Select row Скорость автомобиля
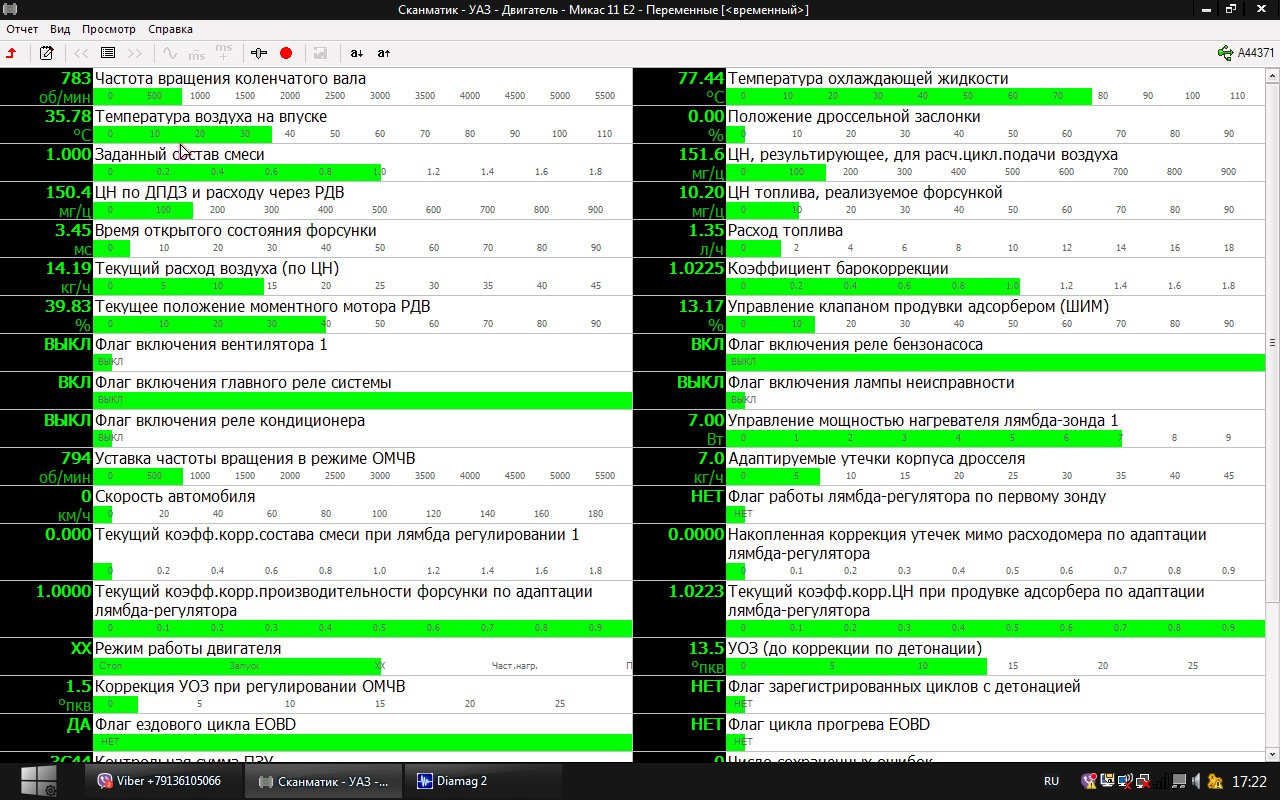The width and height of the screenshot is (1280, 800). pyautogui.click(x=316, y=505)
